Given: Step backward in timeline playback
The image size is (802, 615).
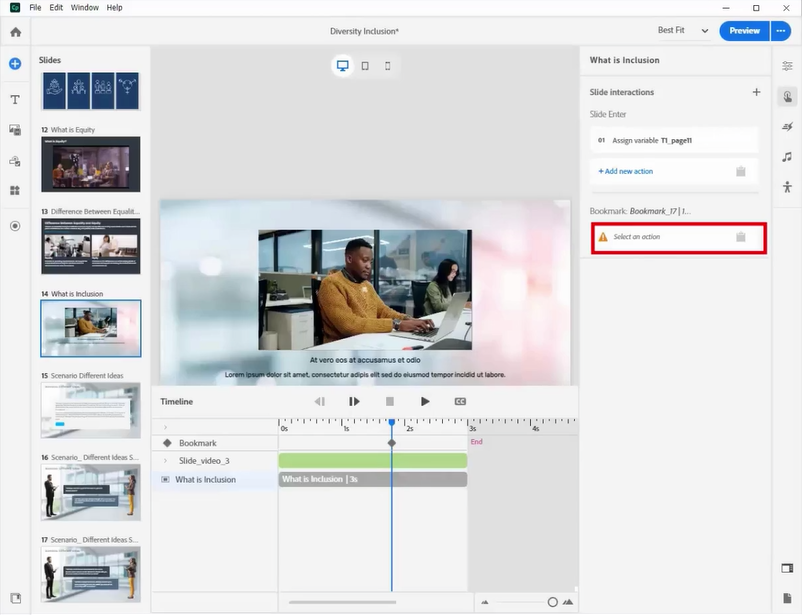Looking at the screenshot, I should tap(320, 402).
